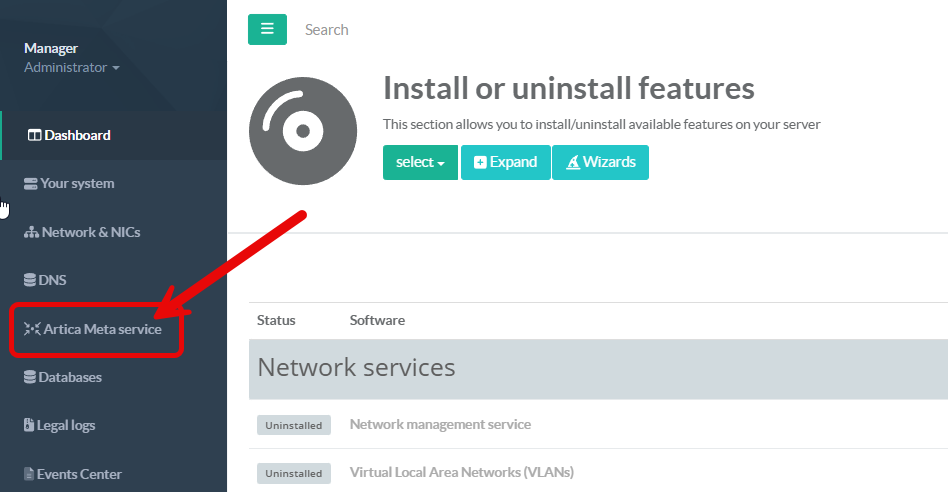Click inside the Search field

tap(400, 30)
